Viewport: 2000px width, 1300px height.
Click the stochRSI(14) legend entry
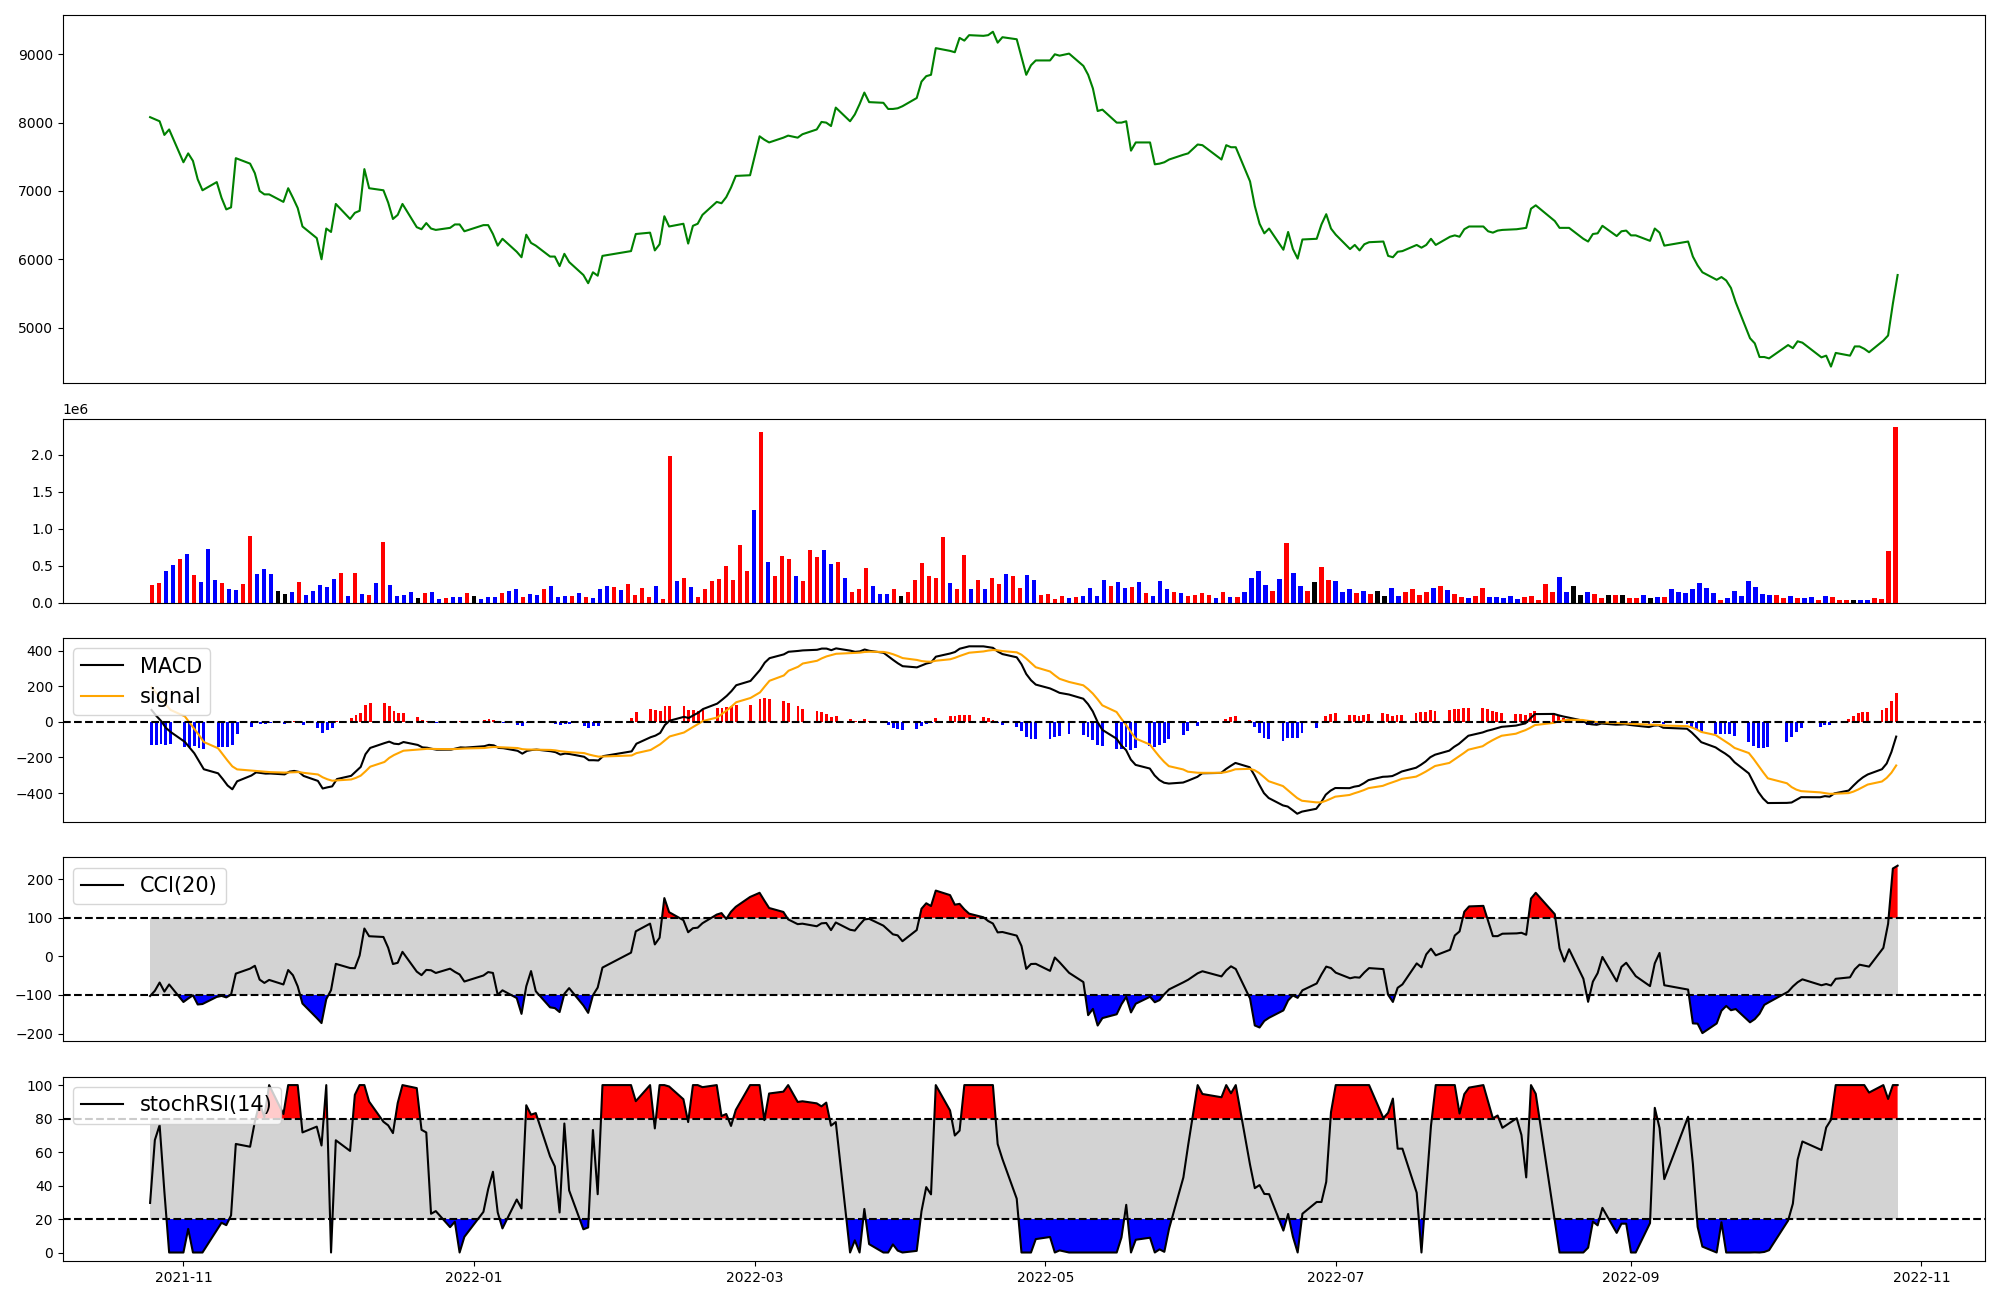[204, 1104]
